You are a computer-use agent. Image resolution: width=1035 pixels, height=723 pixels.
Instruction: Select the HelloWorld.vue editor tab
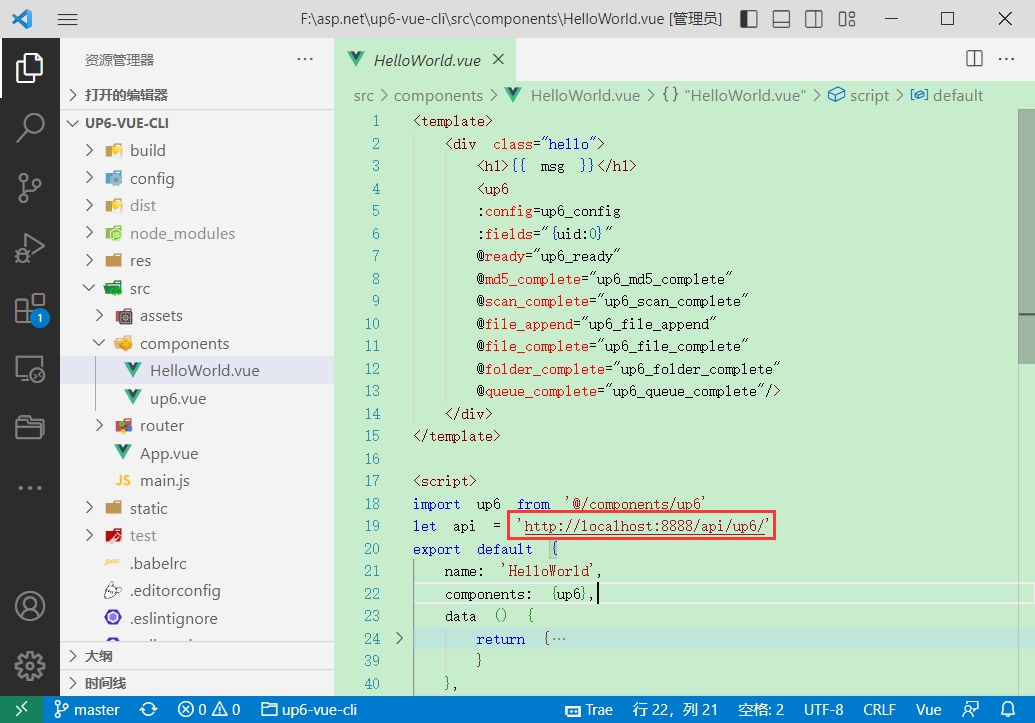click(427, 60)
